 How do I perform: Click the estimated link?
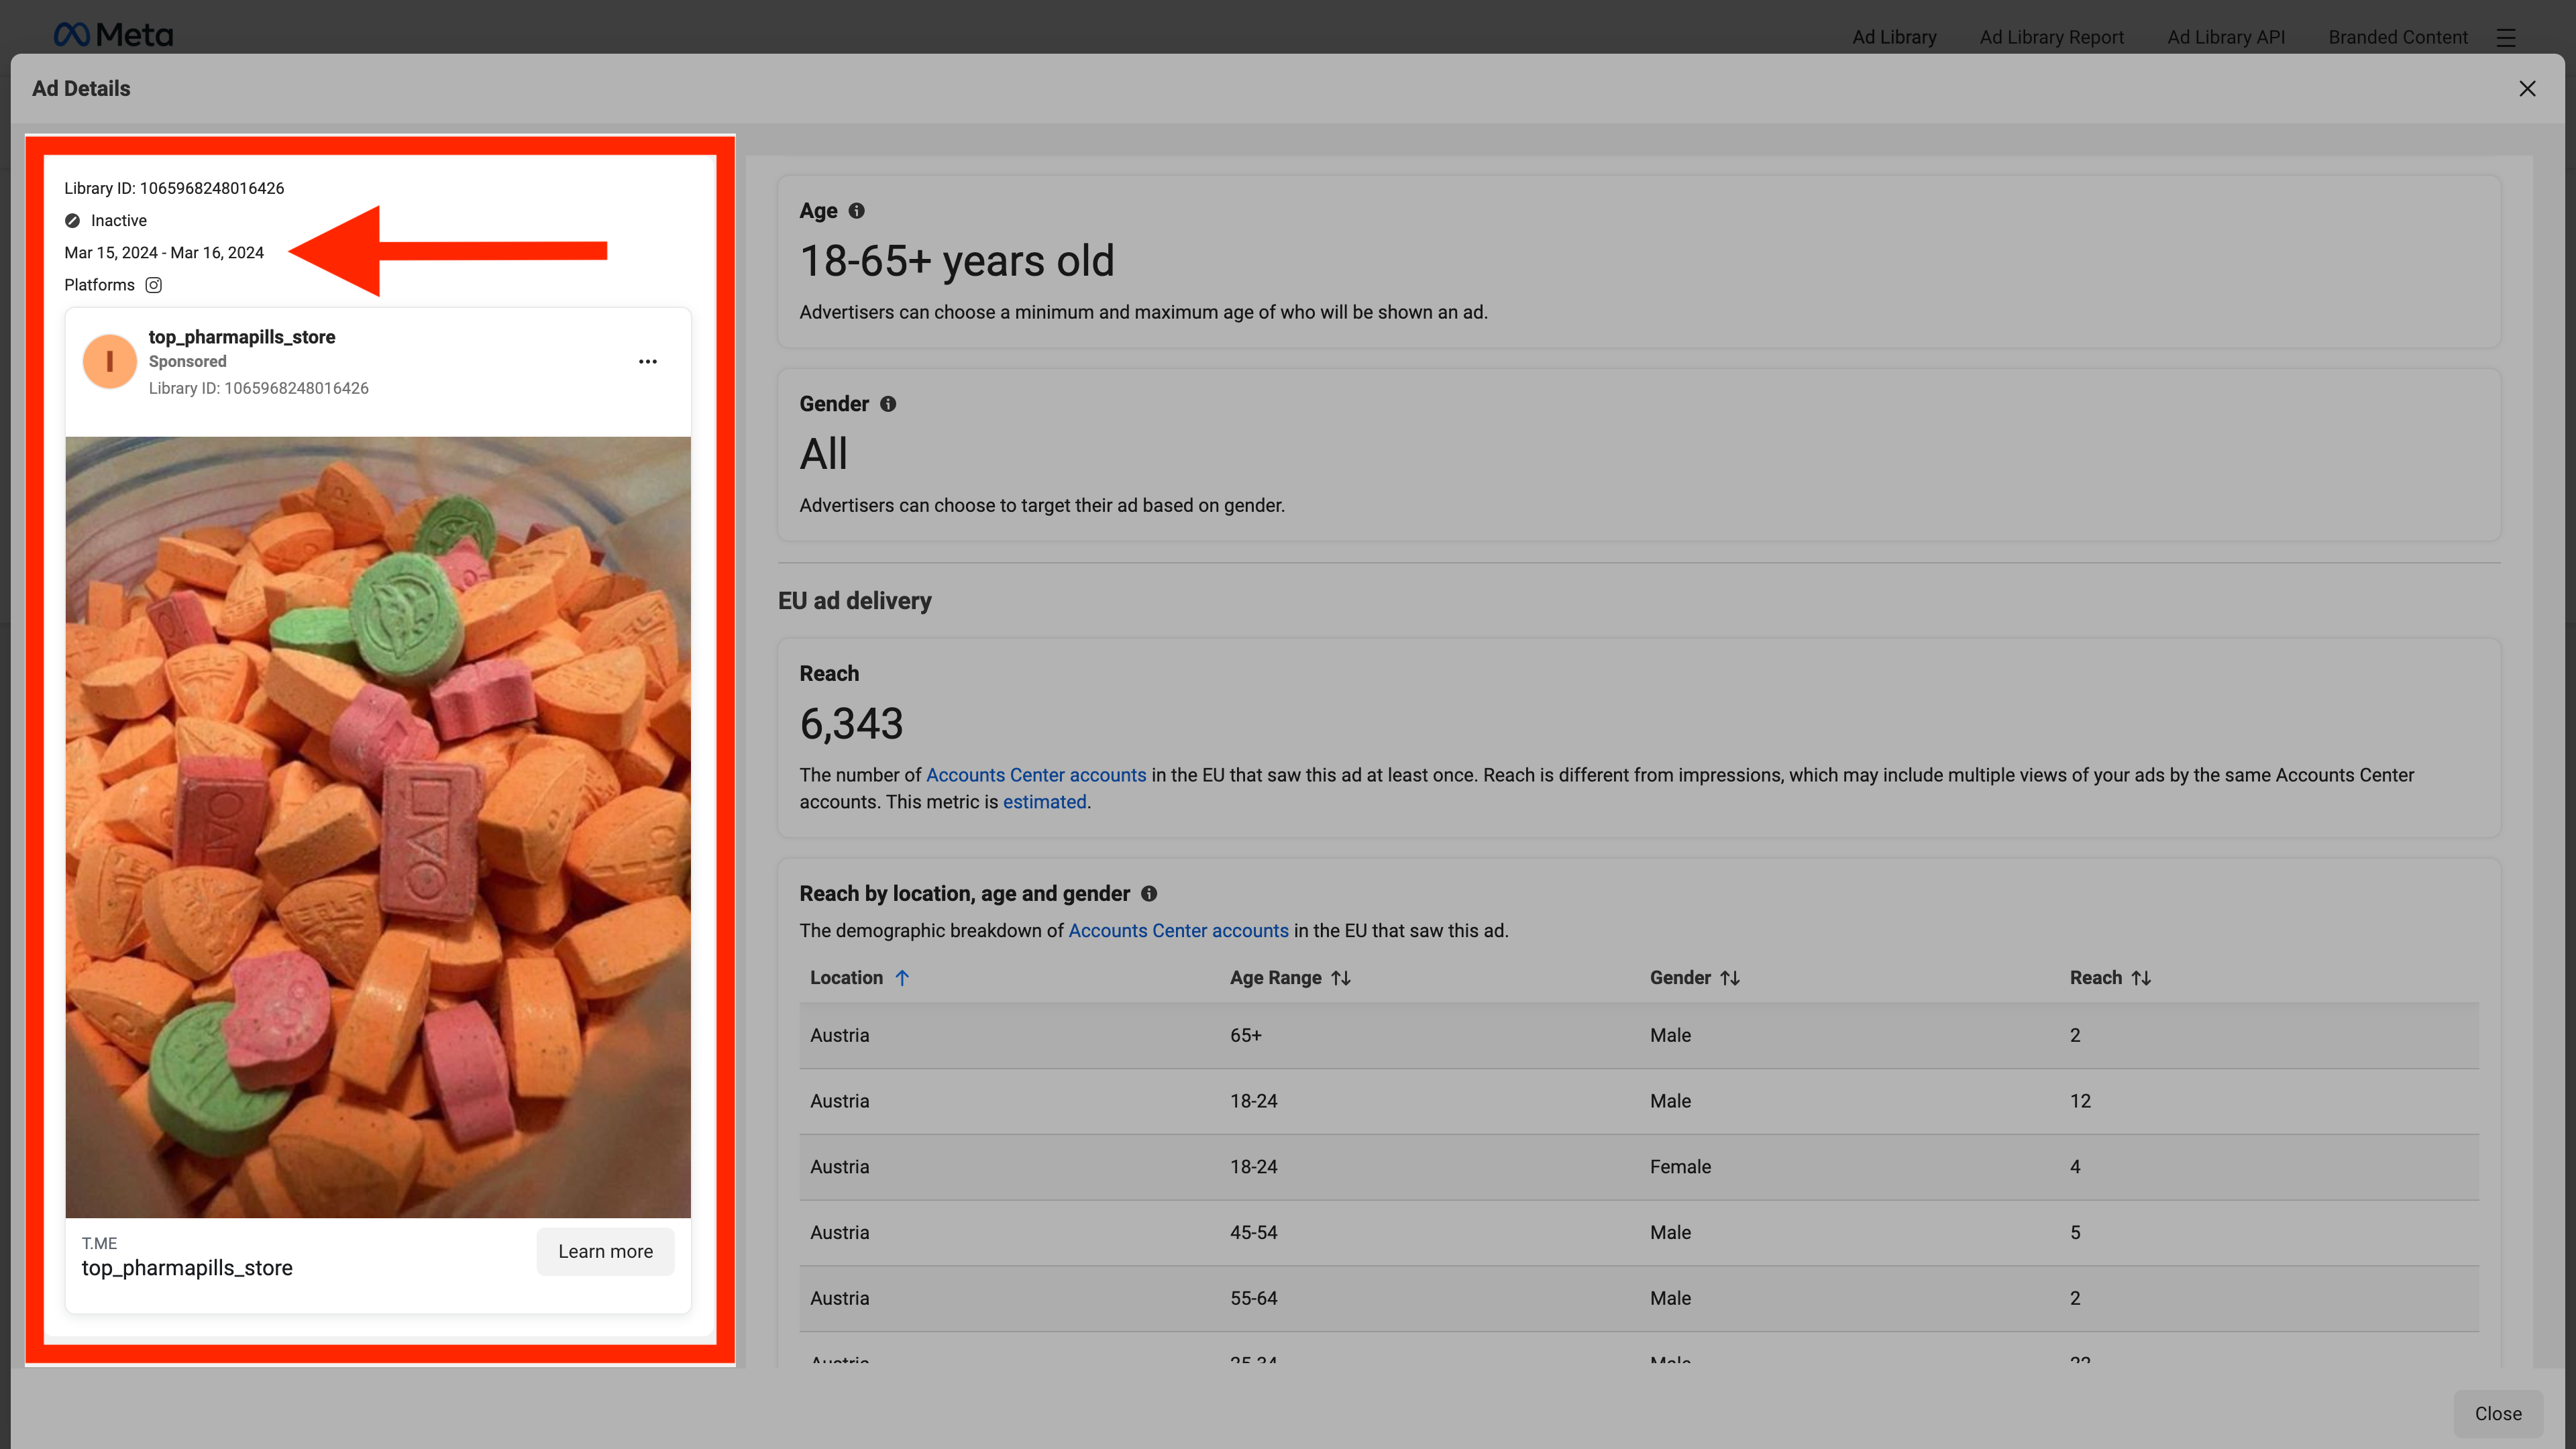[1044, 802]
